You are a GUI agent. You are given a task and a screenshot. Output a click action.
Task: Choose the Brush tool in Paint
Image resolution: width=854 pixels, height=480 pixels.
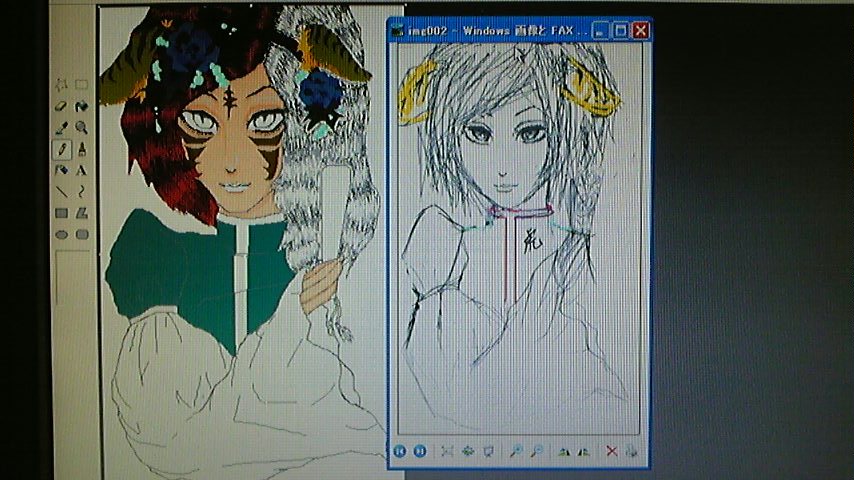click(x=82, y=149)
